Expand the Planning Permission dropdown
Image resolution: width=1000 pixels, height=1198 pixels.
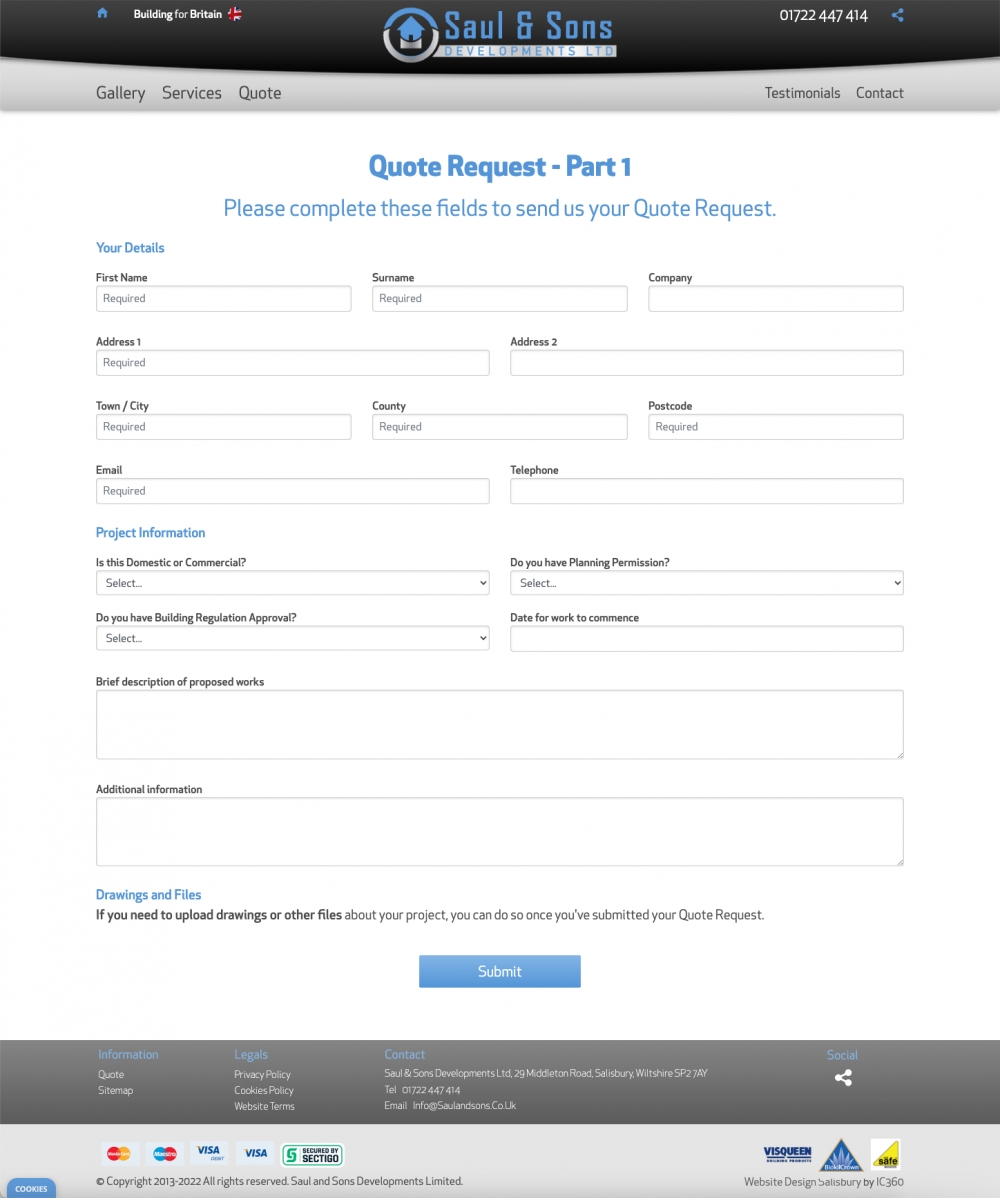point(706,583)
